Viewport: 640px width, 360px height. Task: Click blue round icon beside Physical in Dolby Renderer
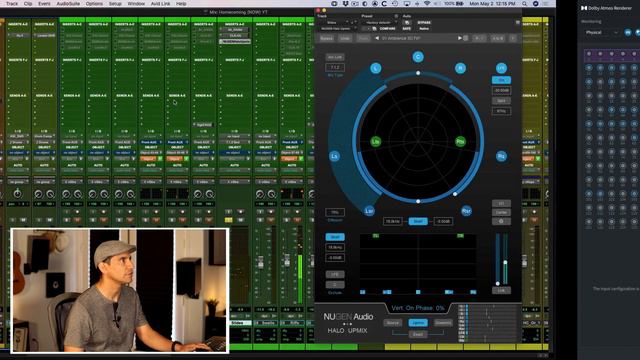pyautogui.click(x=628, y=32)
